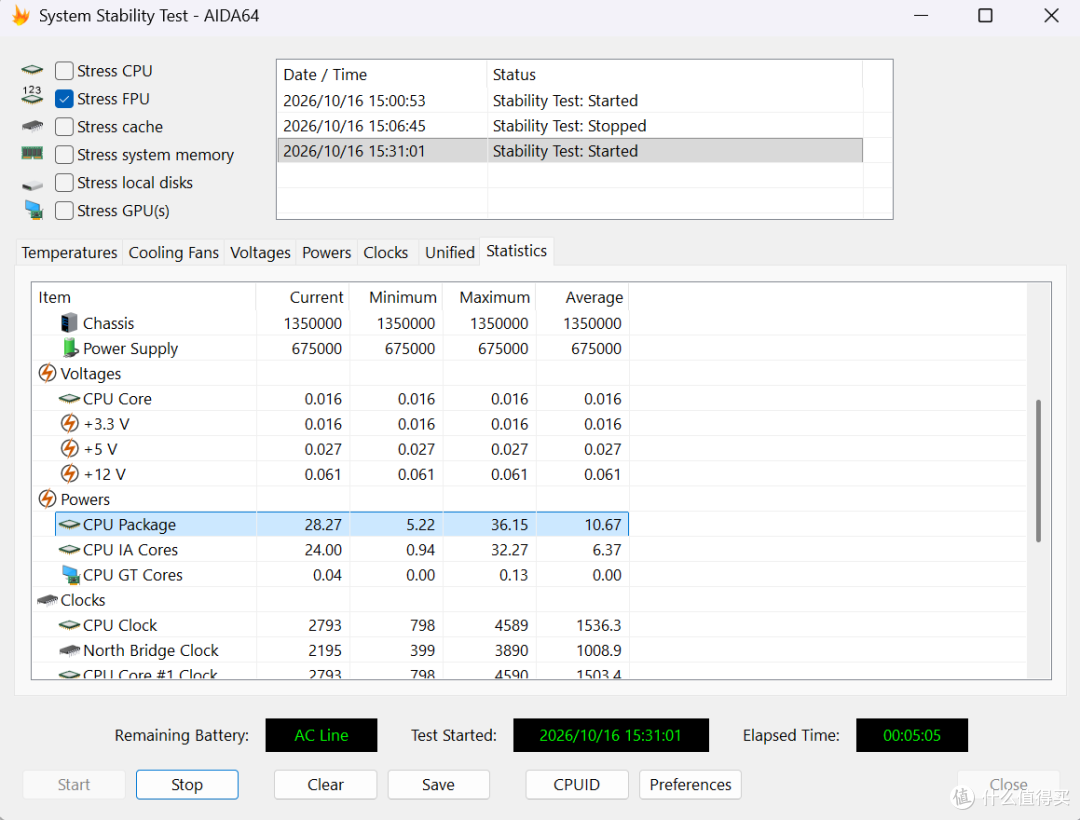Click the Average column header
This screenshot has width=1080, height=820.
[x=583, y=297]
